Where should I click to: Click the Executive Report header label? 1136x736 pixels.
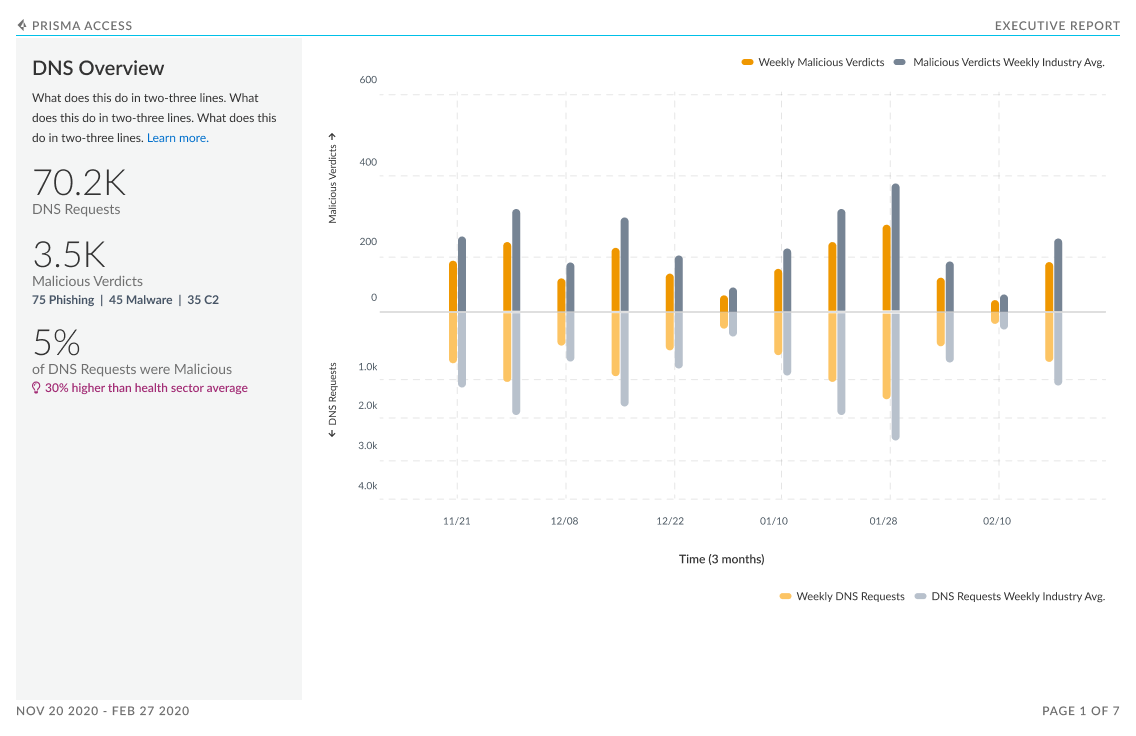1057,26
